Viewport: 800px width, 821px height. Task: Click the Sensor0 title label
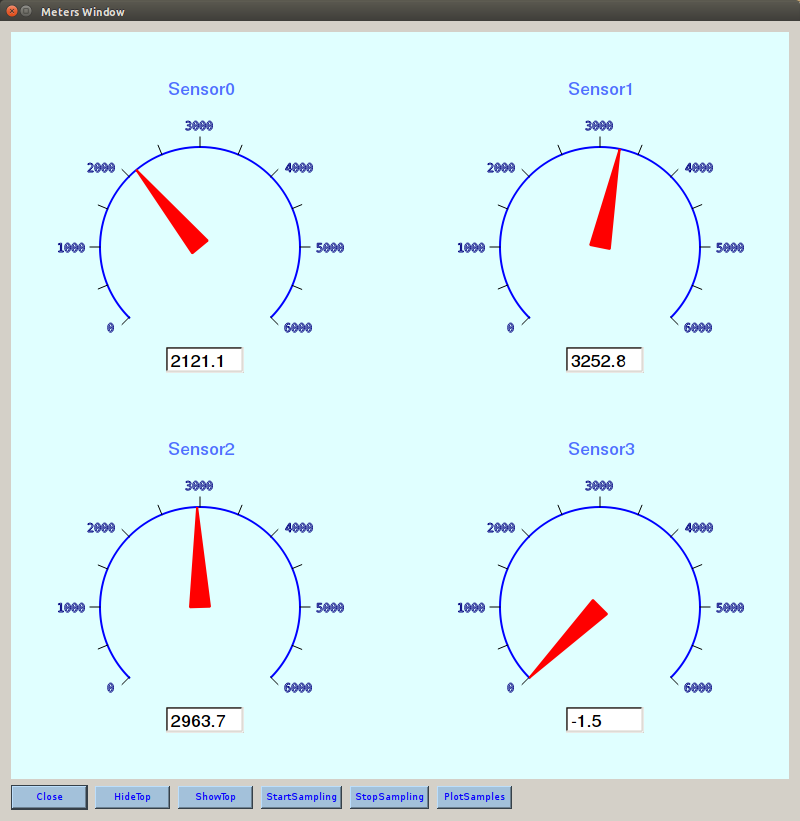pyautogui.click(x=201, y=89)
